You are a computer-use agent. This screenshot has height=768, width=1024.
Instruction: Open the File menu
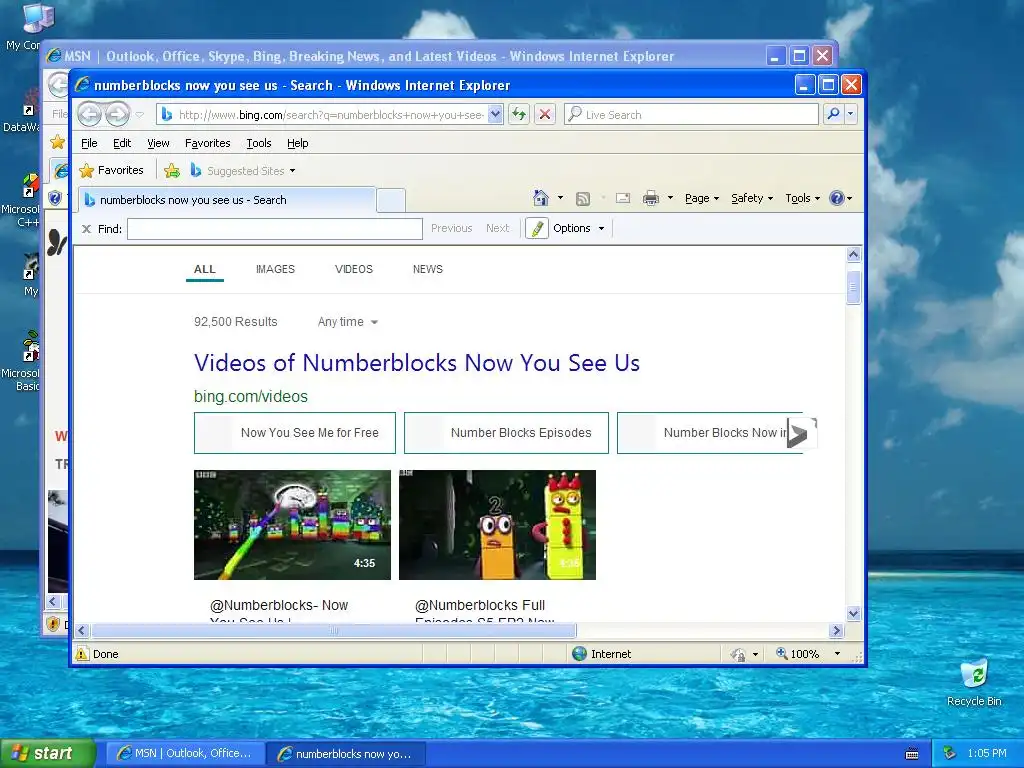[x=89, y=143]
